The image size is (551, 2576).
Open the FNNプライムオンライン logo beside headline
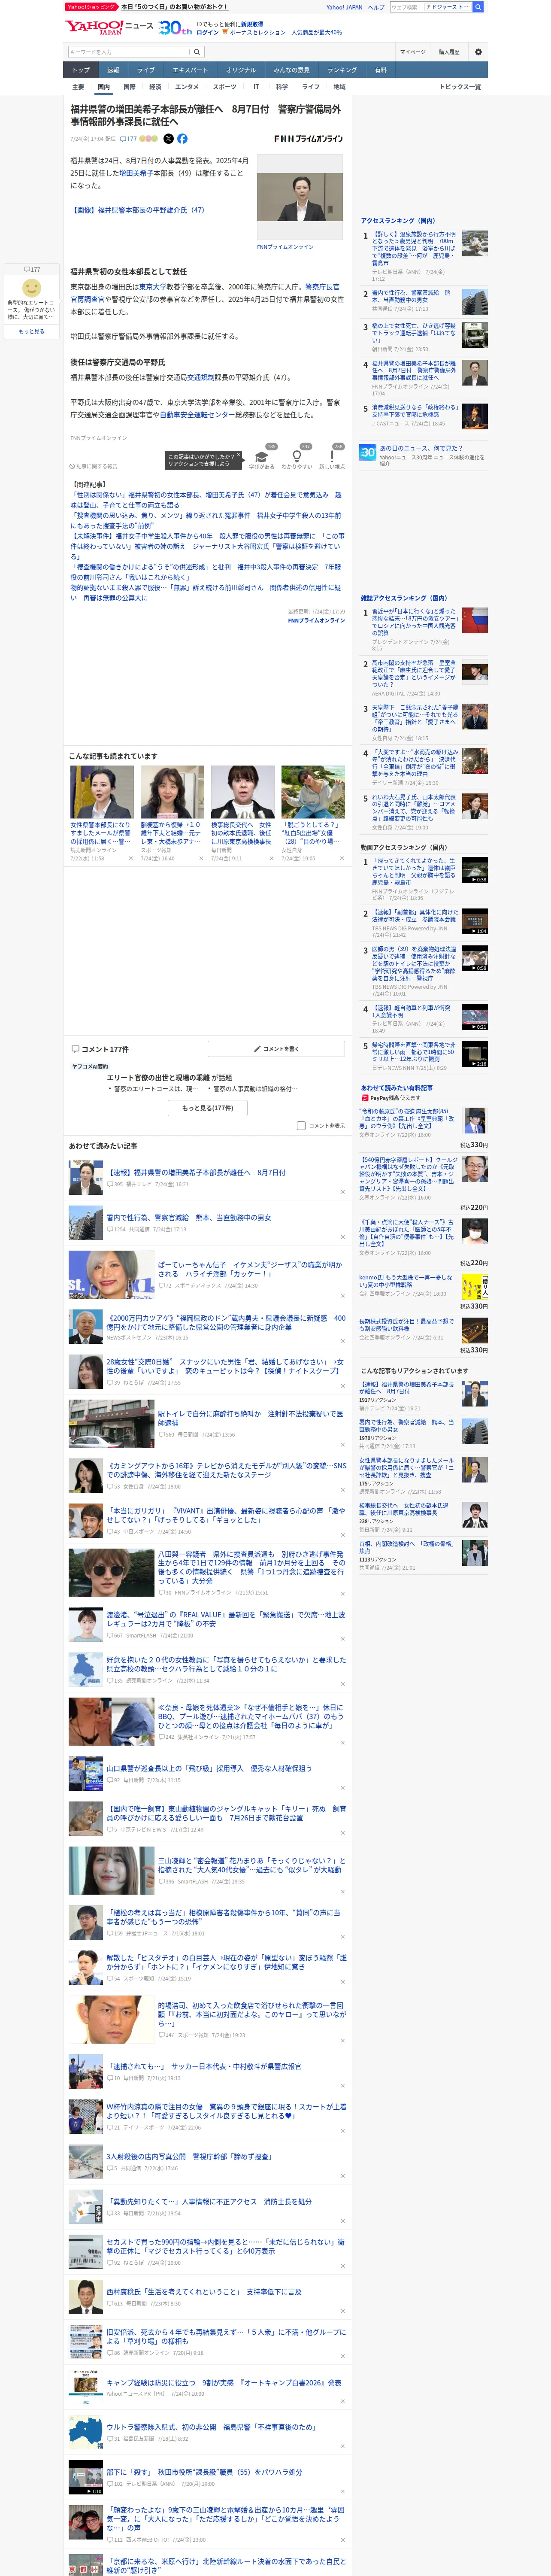click(x=308, y=139)
